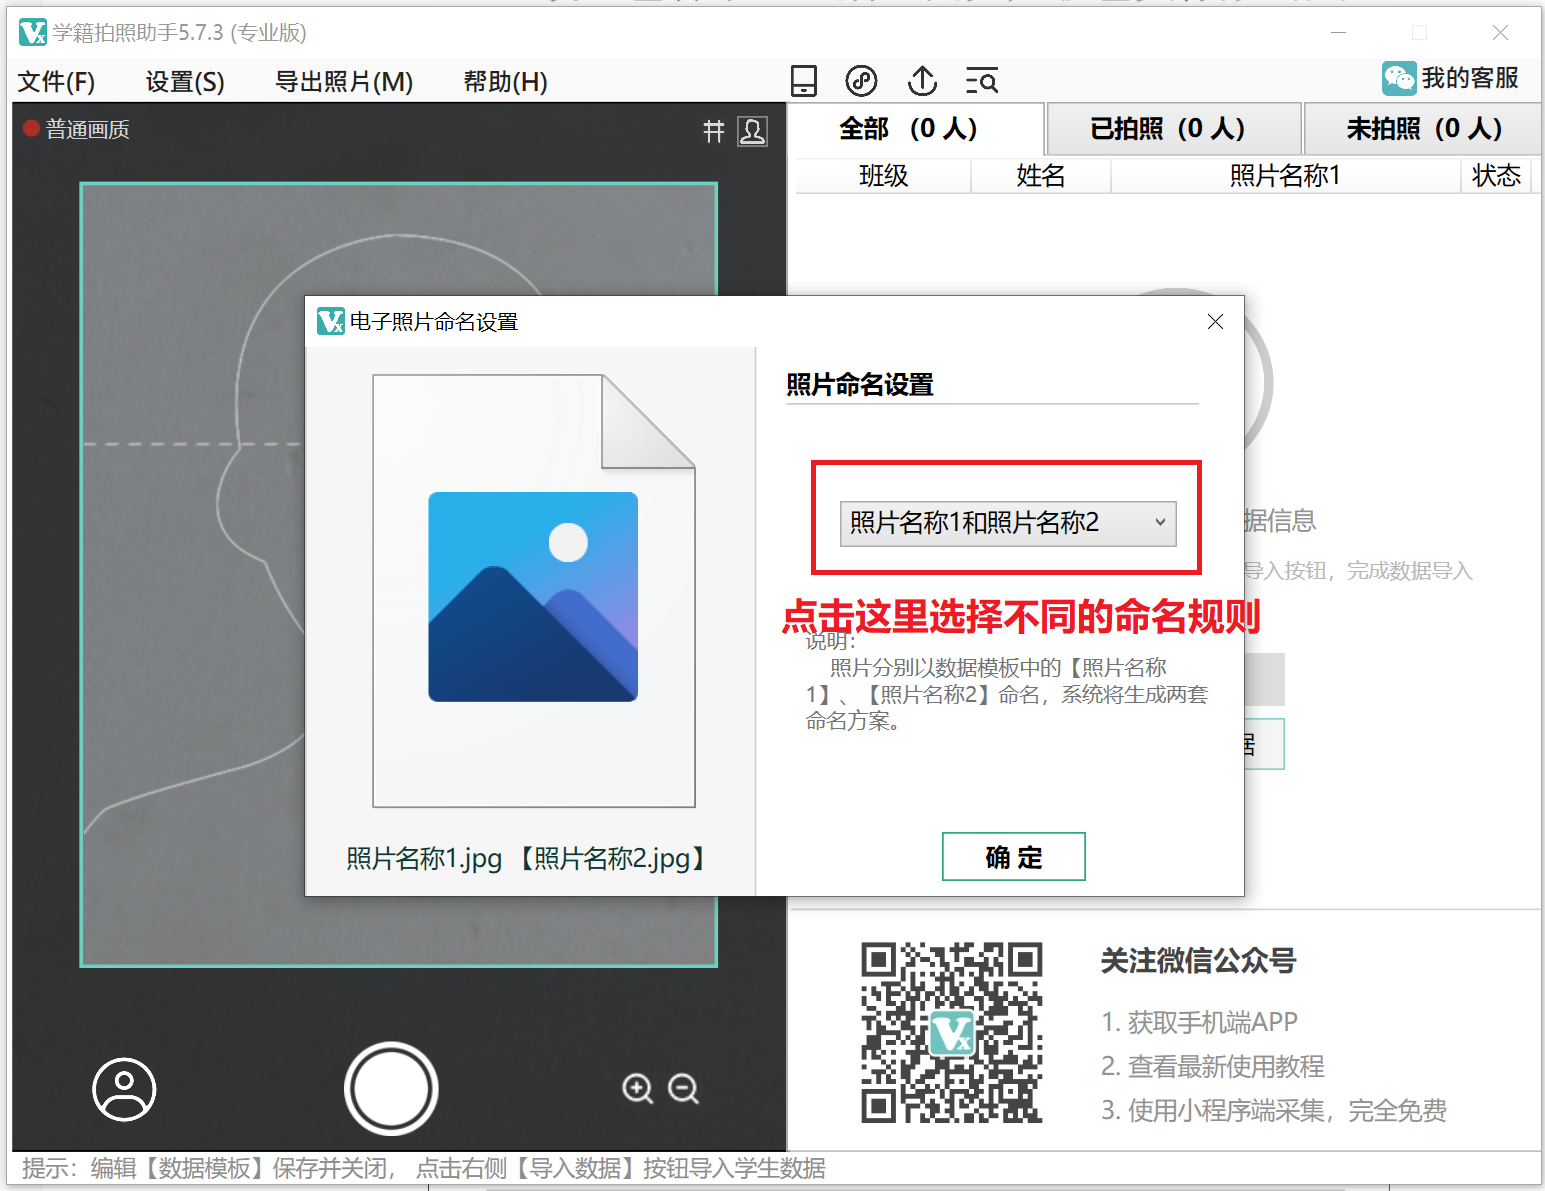The image size is (1545, 1191).
Task: Open the 照片名称1和照片名称2 naming dropdown
Action: click(x=1007, y=523)
